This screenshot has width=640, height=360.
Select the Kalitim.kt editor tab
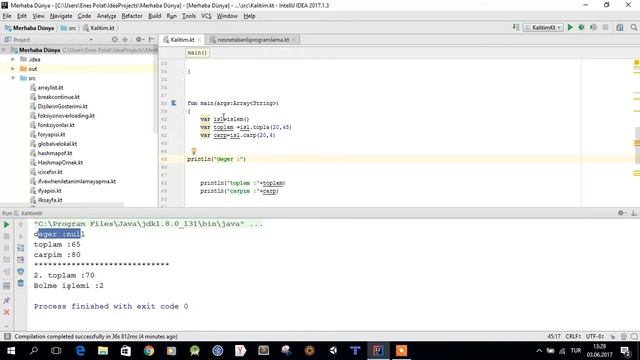tap(182, 40)
